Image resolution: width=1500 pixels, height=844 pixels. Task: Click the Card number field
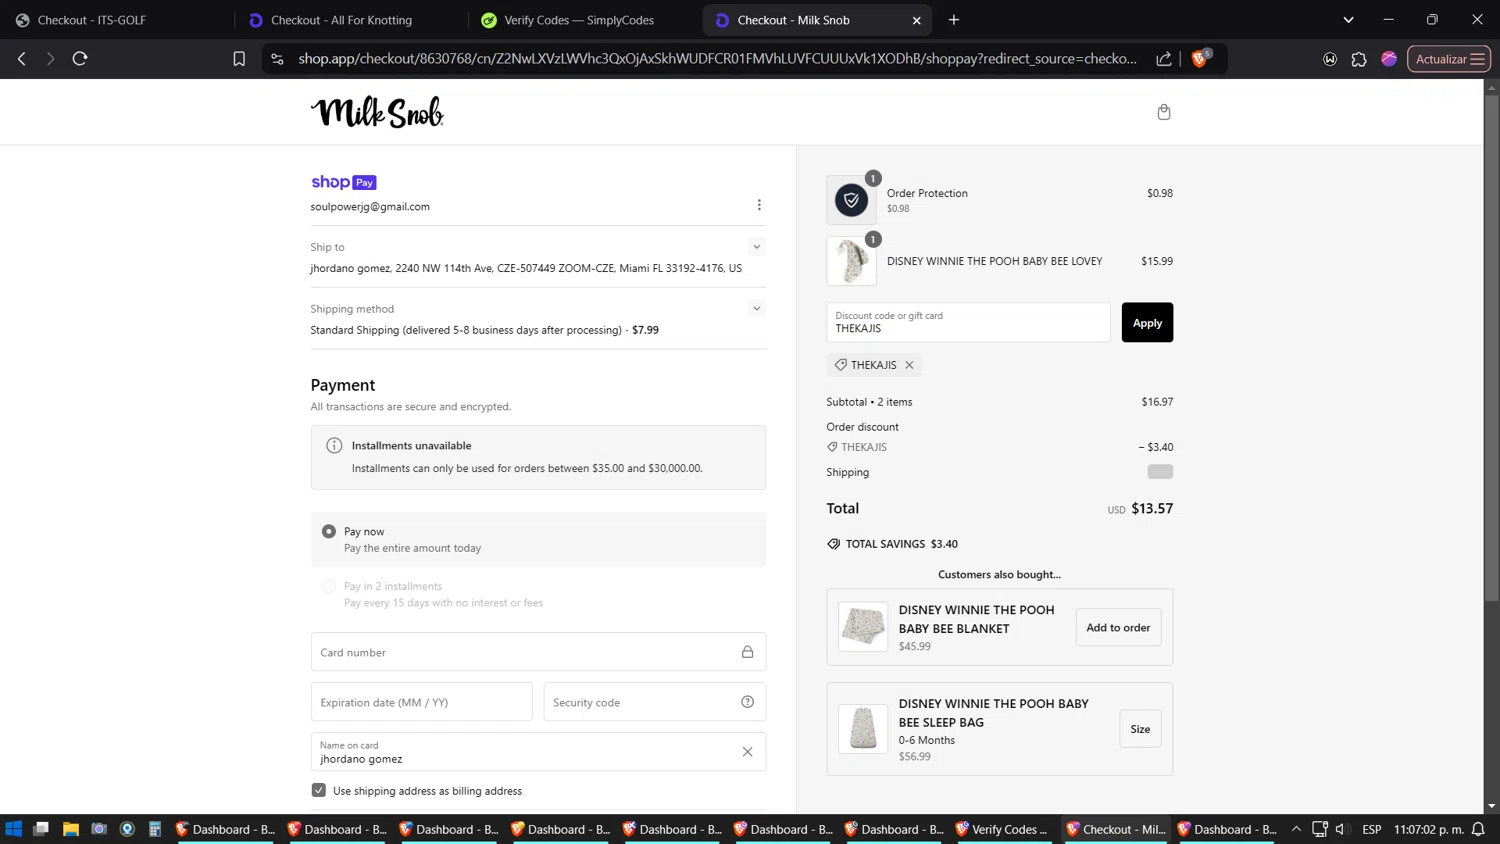click(x=538, y=652)
